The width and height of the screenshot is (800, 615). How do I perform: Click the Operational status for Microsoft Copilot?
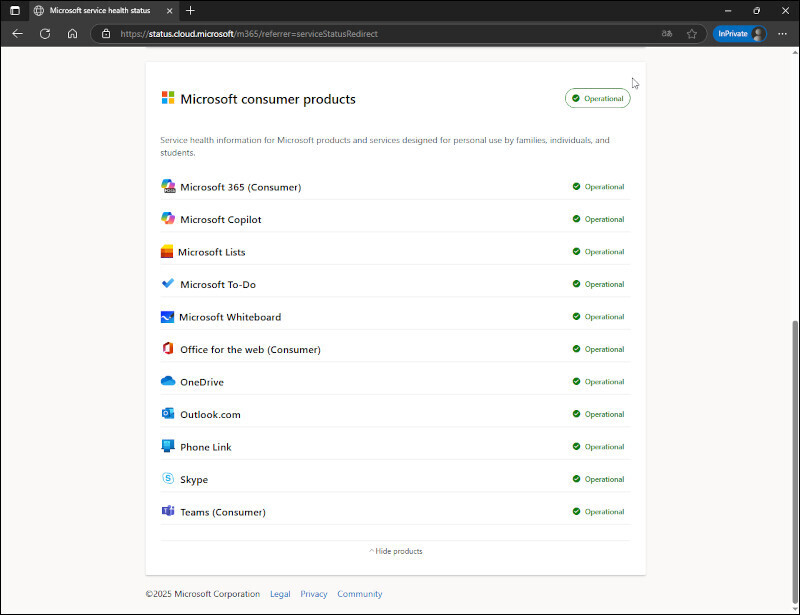pos(598,219)
